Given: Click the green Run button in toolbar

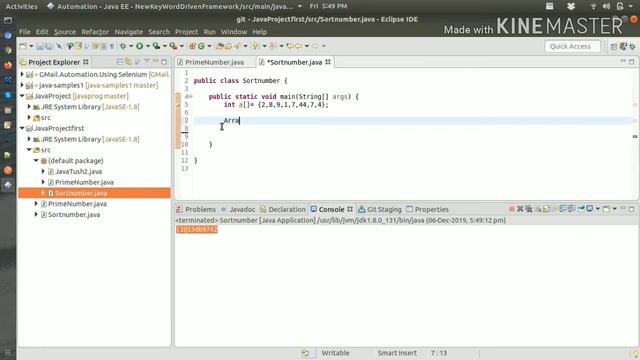Looking at the screenshot, I should coord(139,46).
